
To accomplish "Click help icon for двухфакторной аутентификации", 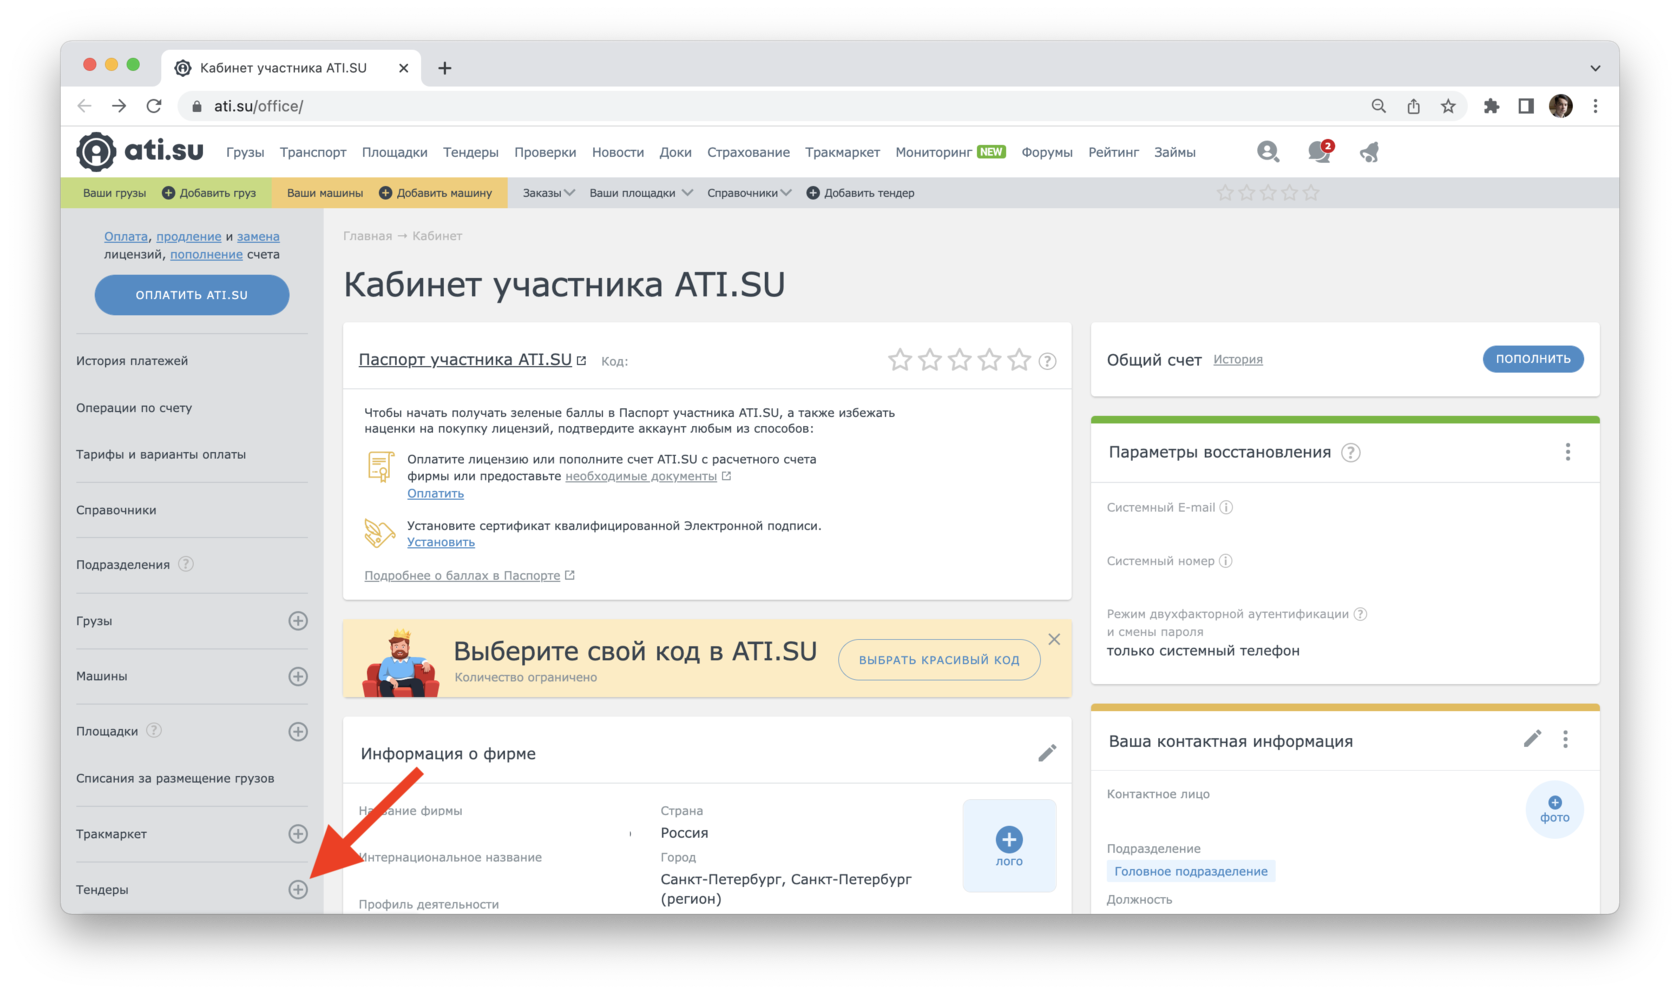I will [1360, 614].
